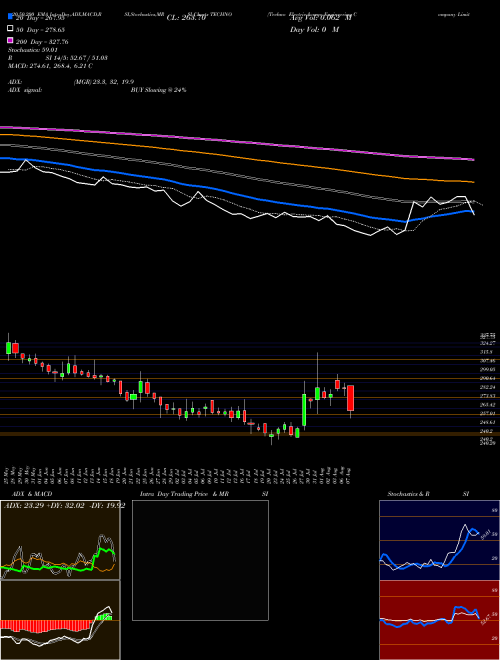Viewport: 500px width, 660px height.
Task: Click the 'Stochastics & R' panel title
Action: 408,494
